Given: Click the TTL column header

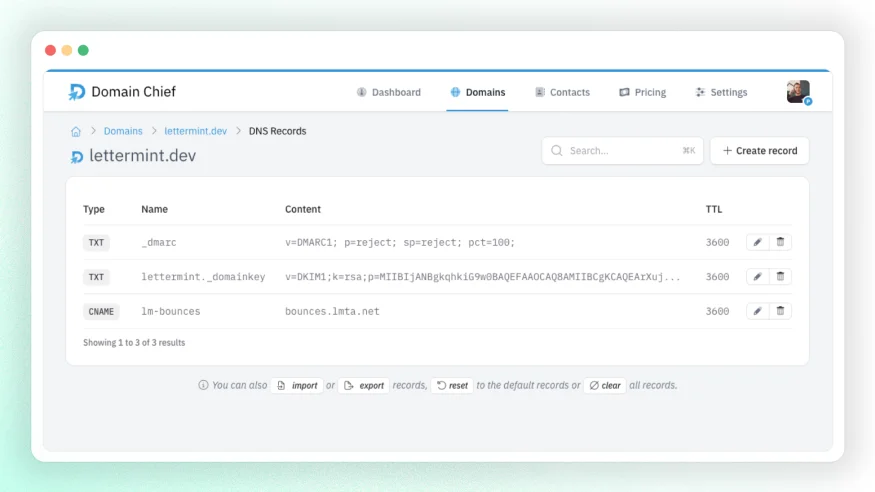Looking at the screenshot, I should coord(714,209).
